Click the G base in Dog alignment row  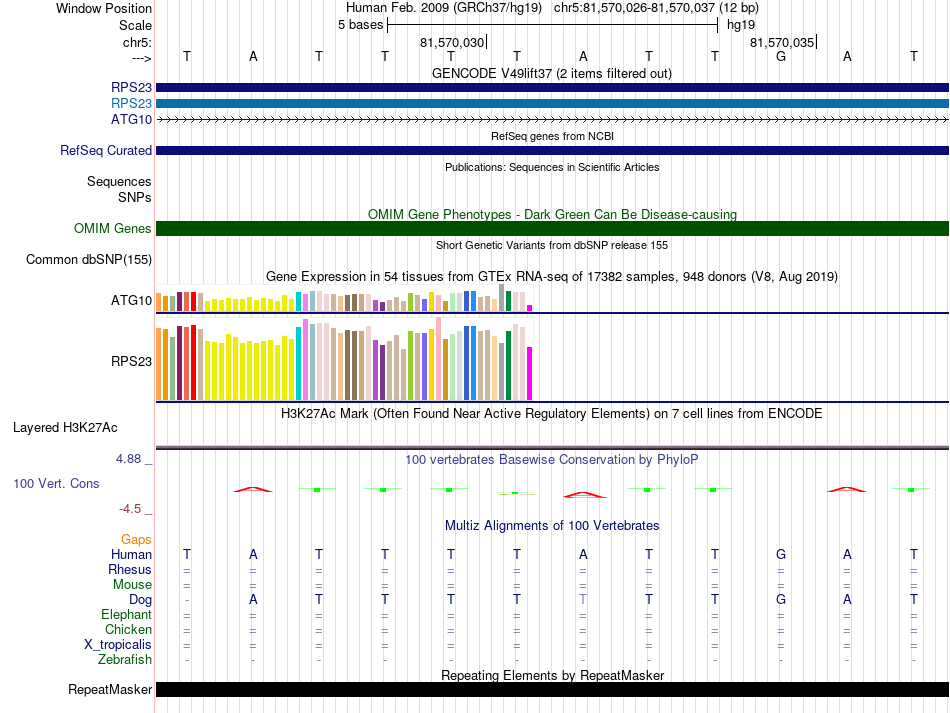(781, 599)
